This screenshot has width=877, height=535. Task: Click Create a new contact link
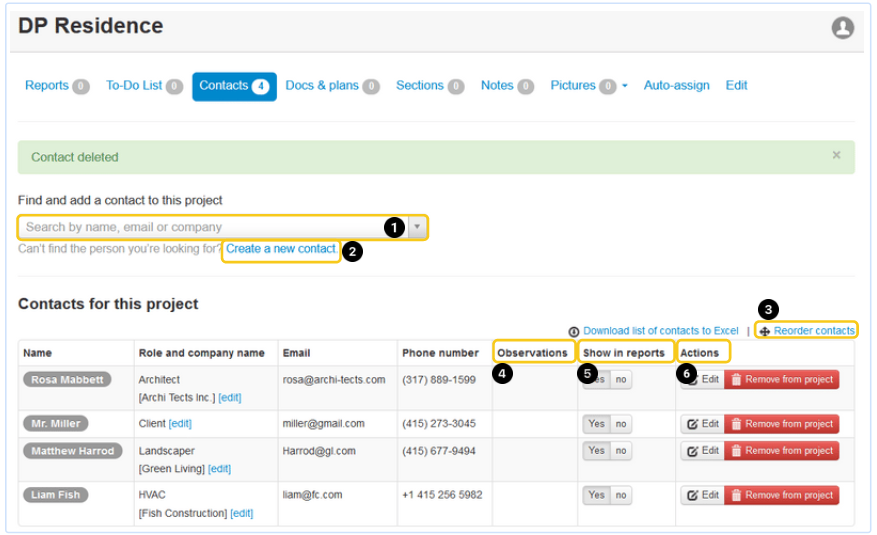point(280,249)
